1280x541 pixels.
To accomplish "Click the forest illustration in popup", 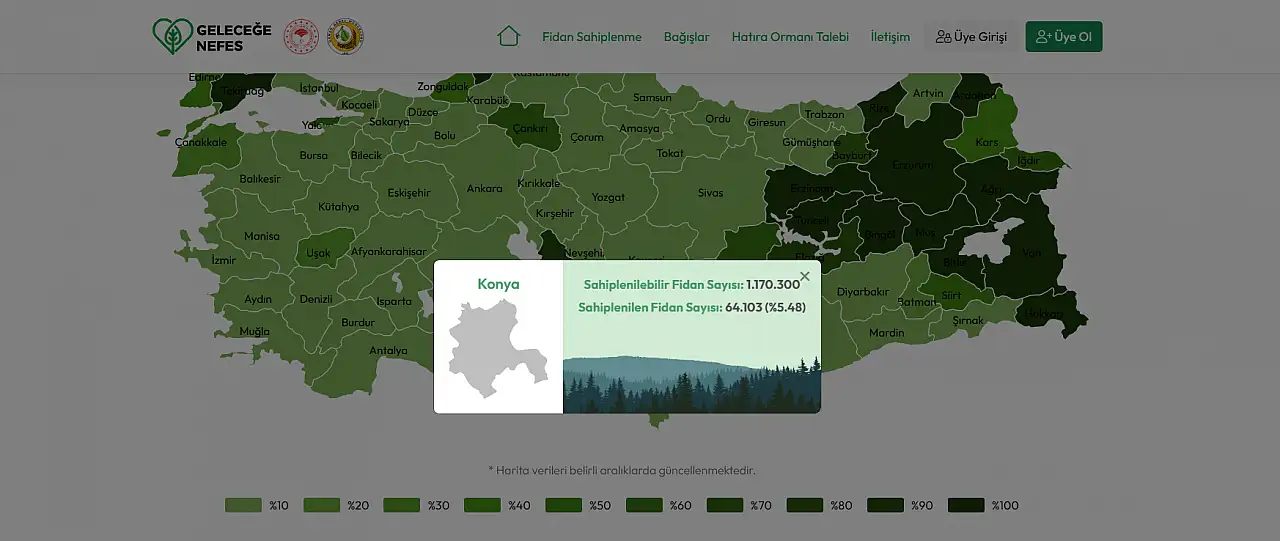I will (692, 385).
